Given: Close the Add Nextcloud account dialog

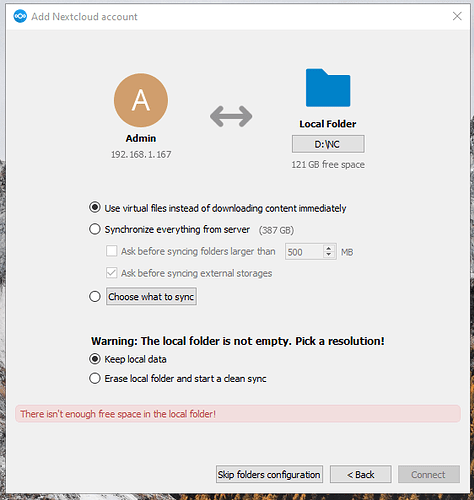Looking at the screenshot, I should tap(457, 16).
